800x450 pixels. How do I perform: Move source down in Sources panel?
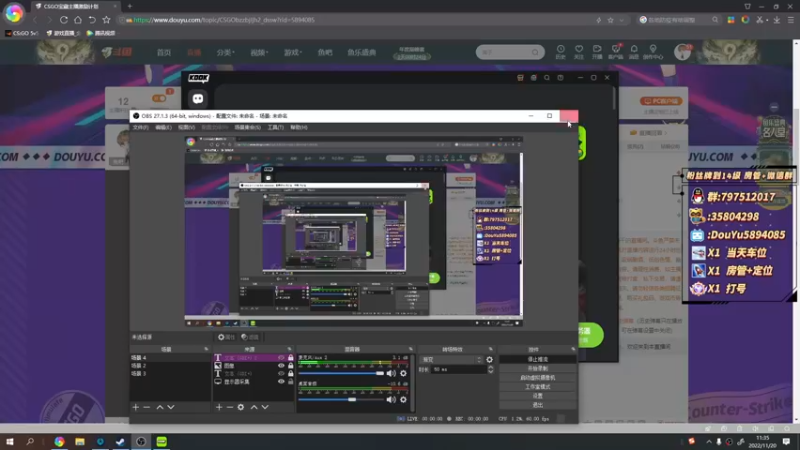[265, 407]
